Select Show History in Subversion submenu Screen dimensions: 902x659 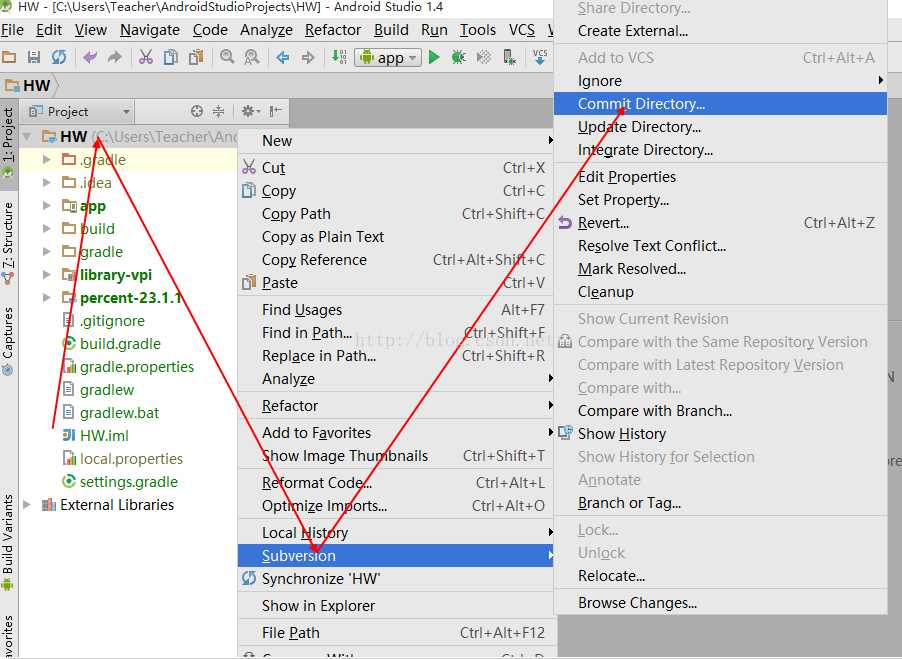720,434
